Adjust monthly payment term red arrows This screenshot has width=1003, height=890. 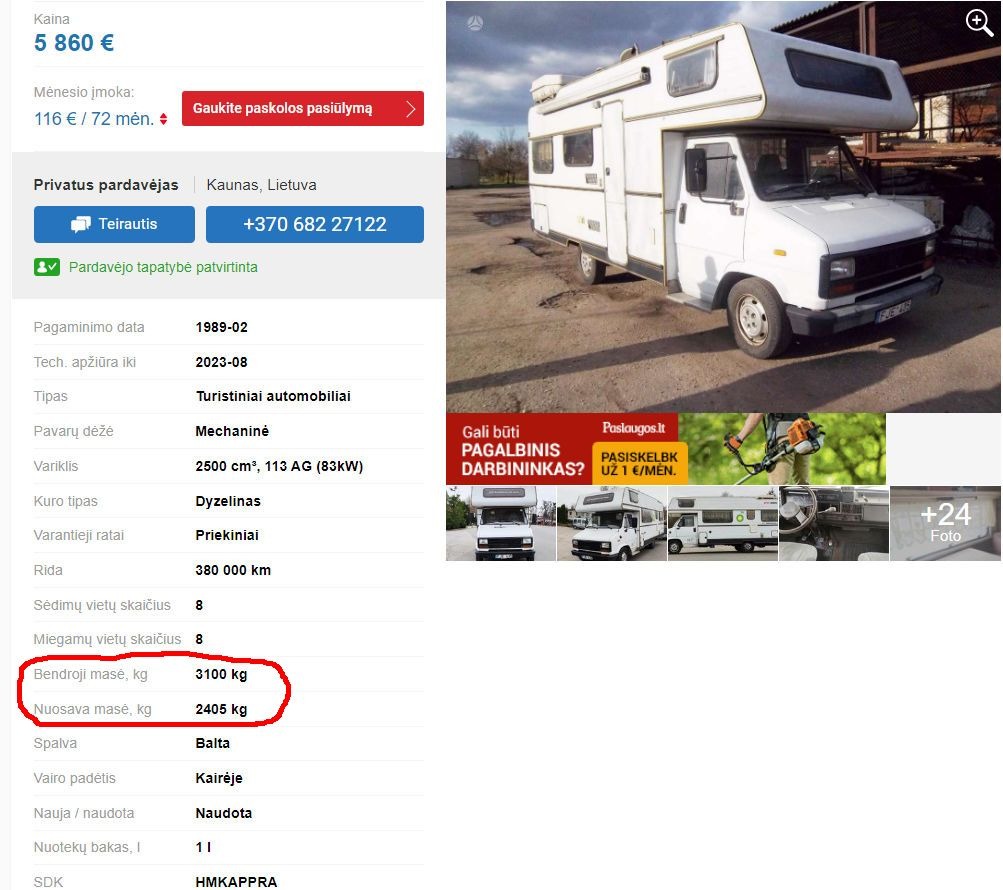point(164,119)
